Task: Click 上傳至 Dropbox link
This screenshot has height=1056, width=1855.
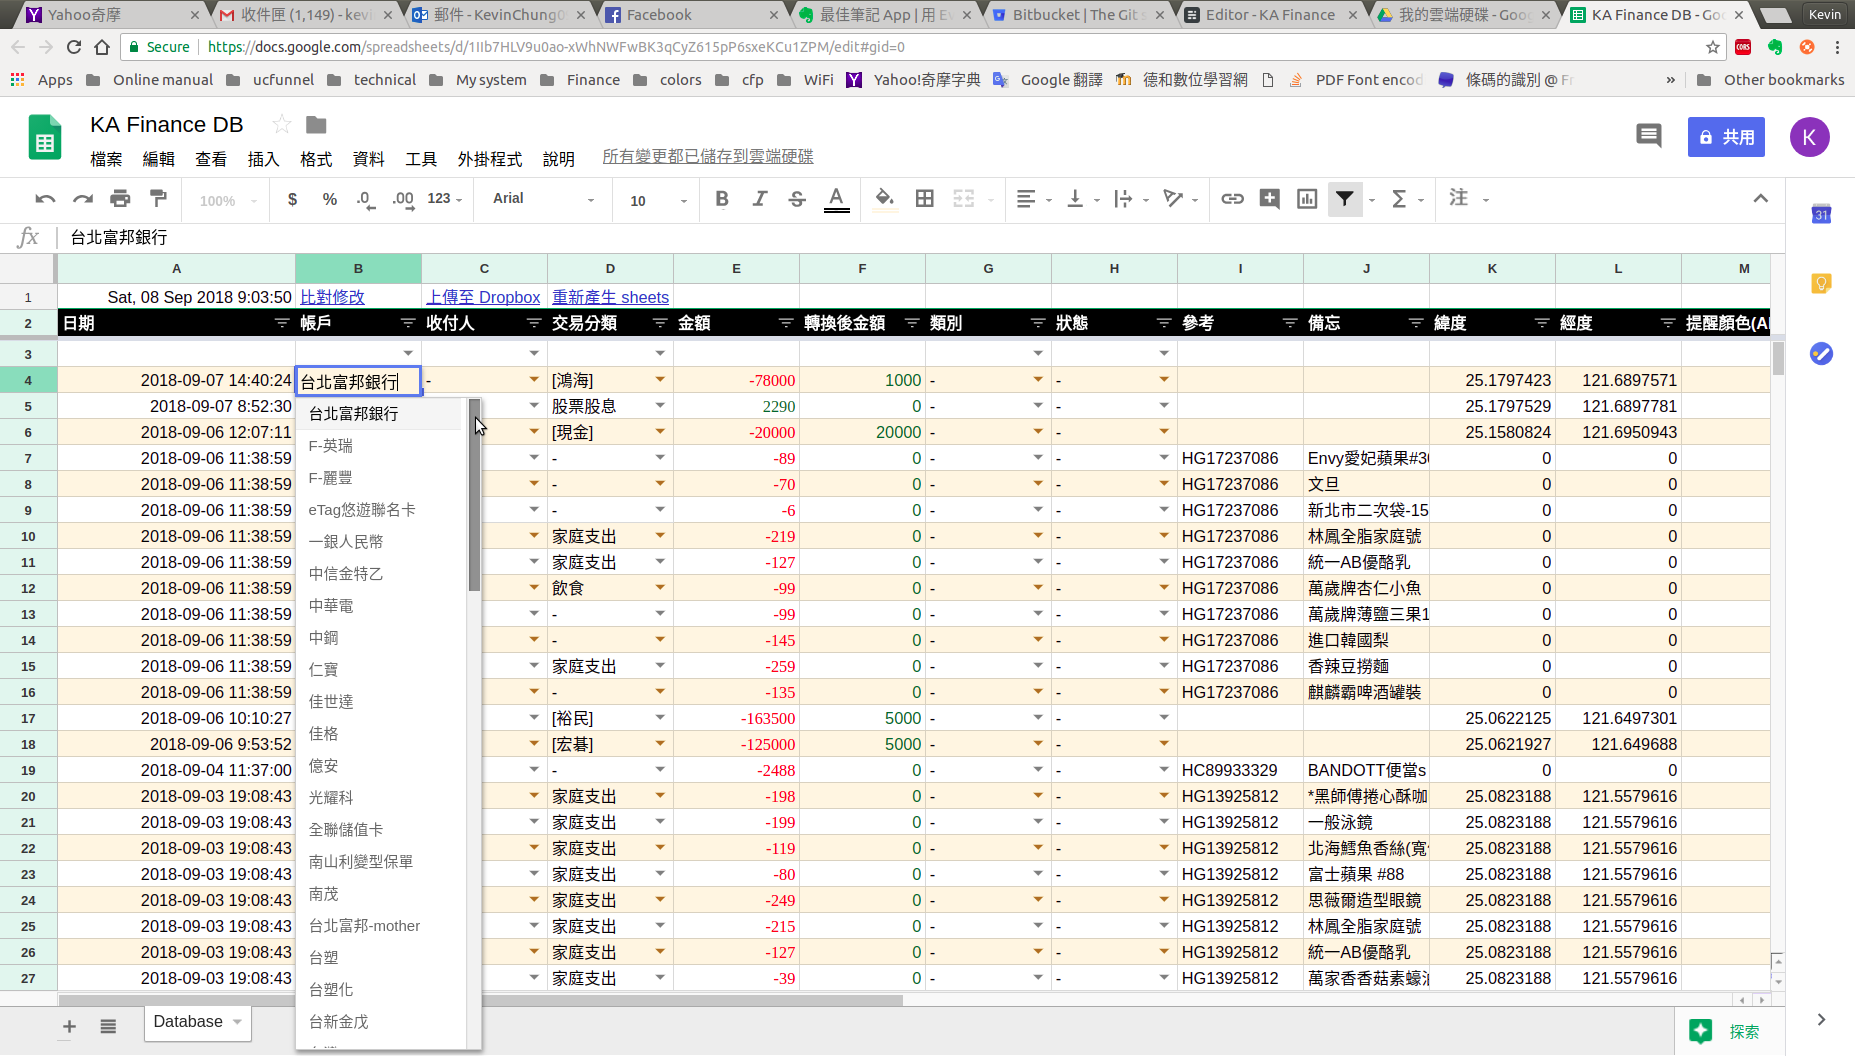Action: click(483, 297)
